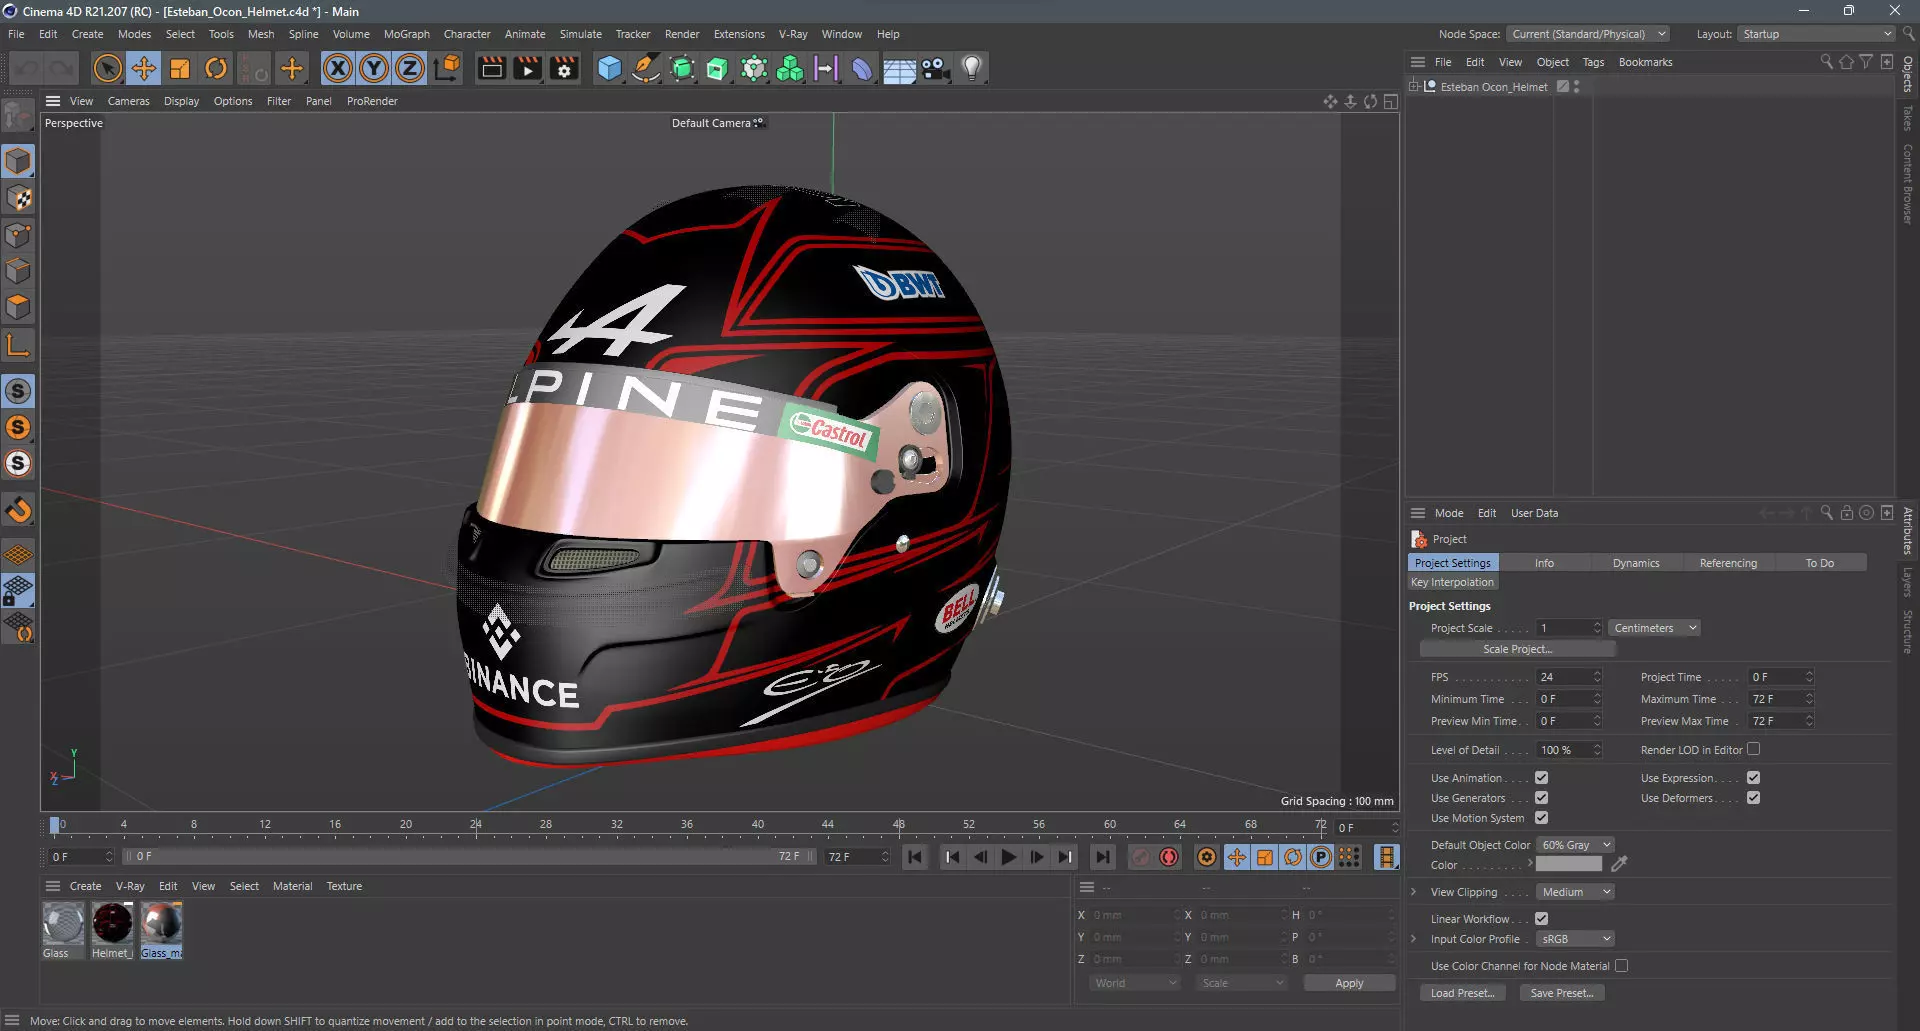Open the viewport Cameras menu
The image size is (1920, 1031).
pyautogui.click(x=128, y=101)
